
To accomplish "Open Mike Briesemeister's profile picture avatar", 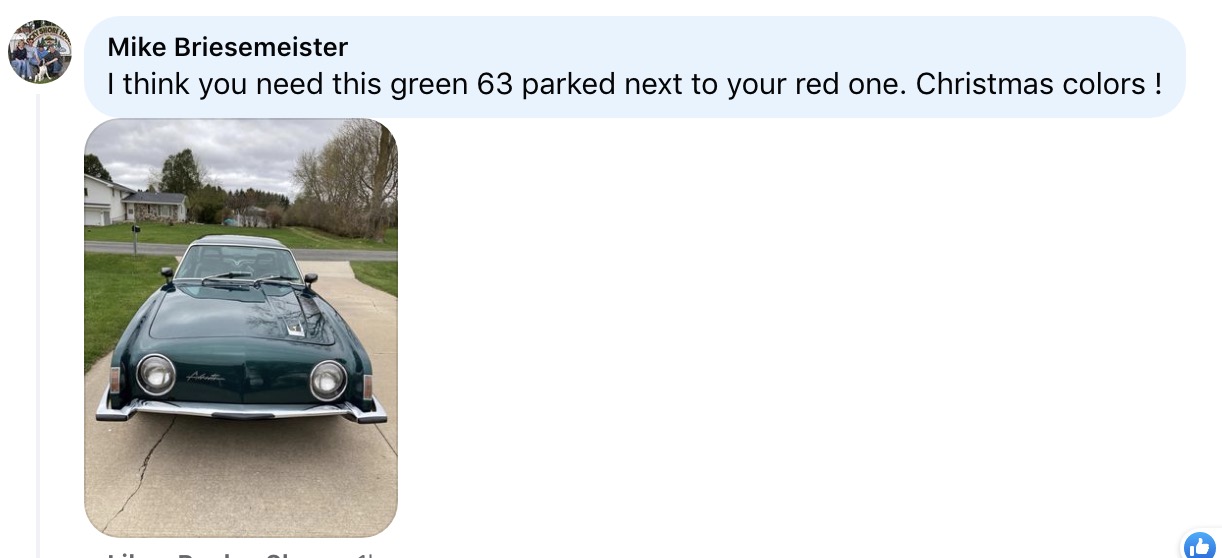I will tap(40, 52).
